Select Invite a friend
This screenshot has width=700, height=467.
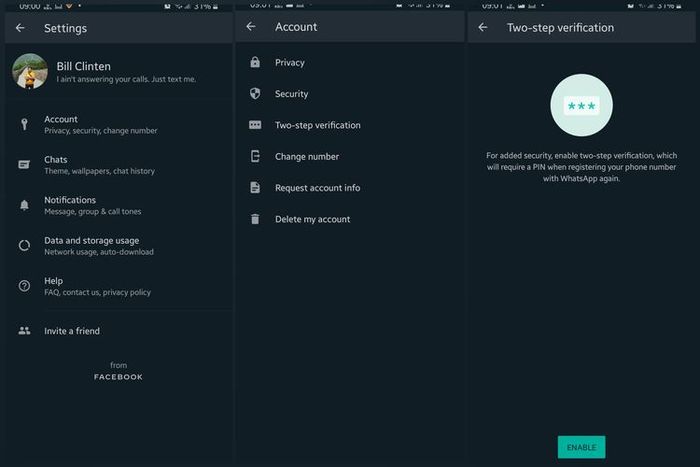click(119, 331)
